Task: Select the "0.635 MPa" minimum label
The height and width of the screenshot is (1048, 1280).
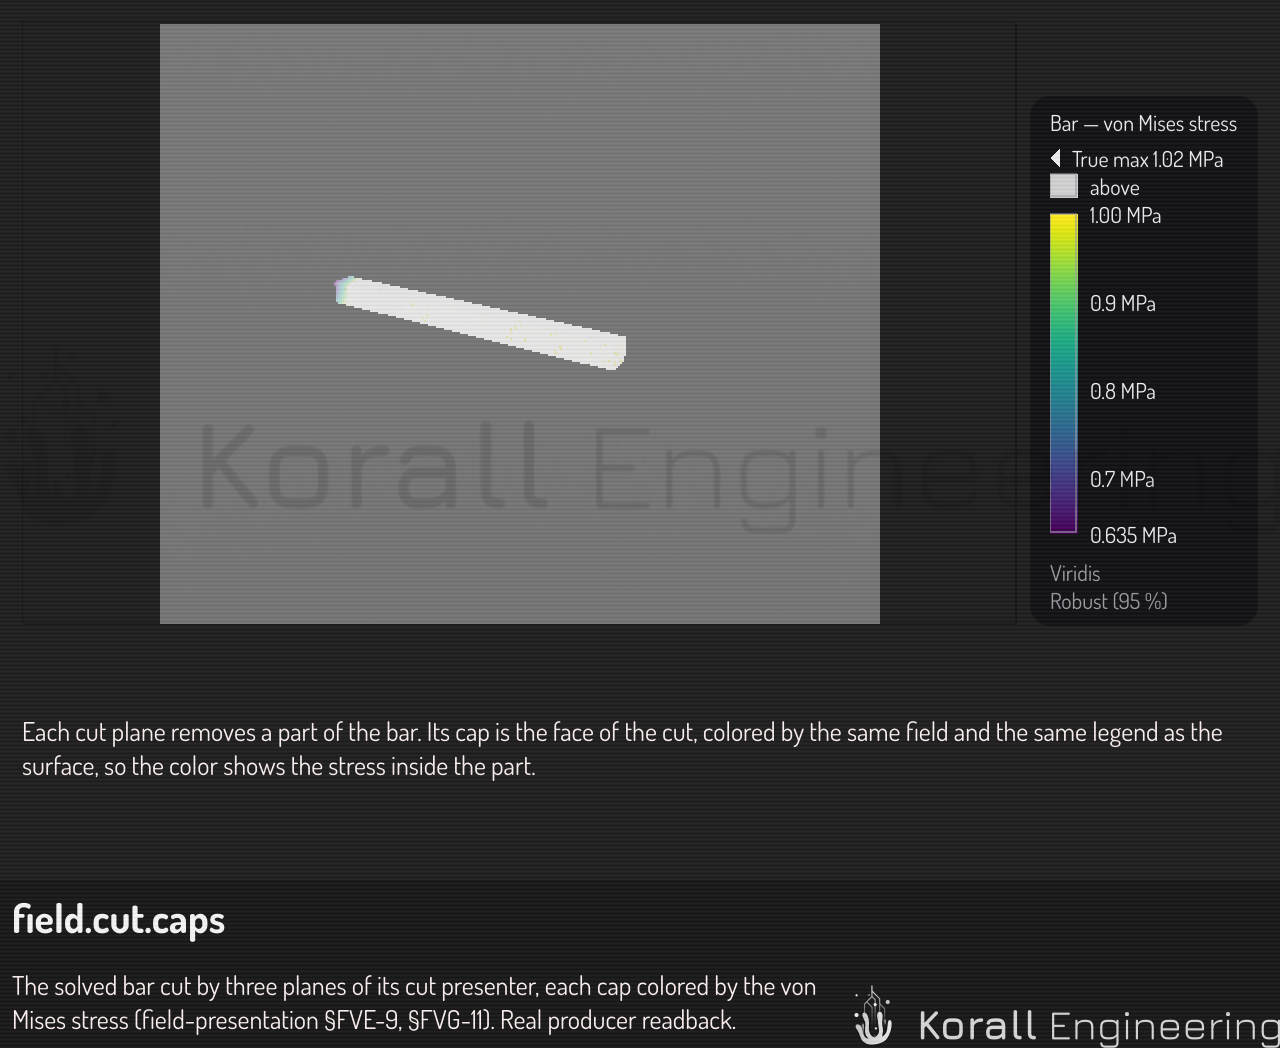Action: pyautogui.click(x=1133, y=536)
